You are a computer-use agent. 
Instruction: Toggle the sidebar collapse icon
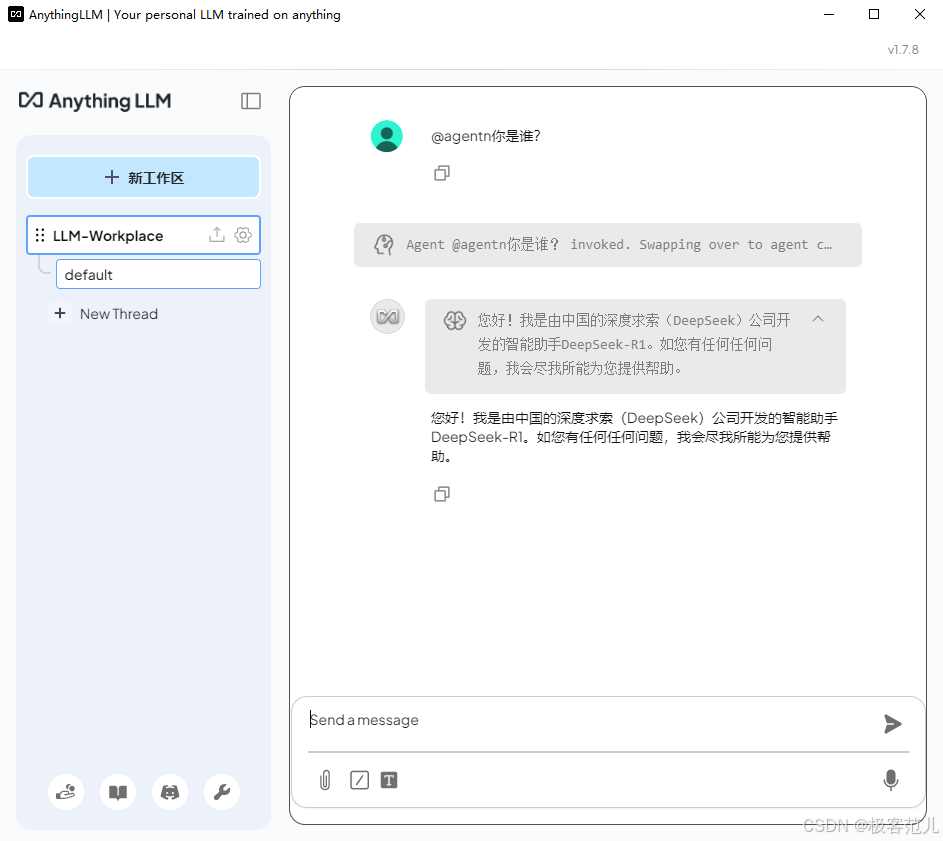click(251, 101)
